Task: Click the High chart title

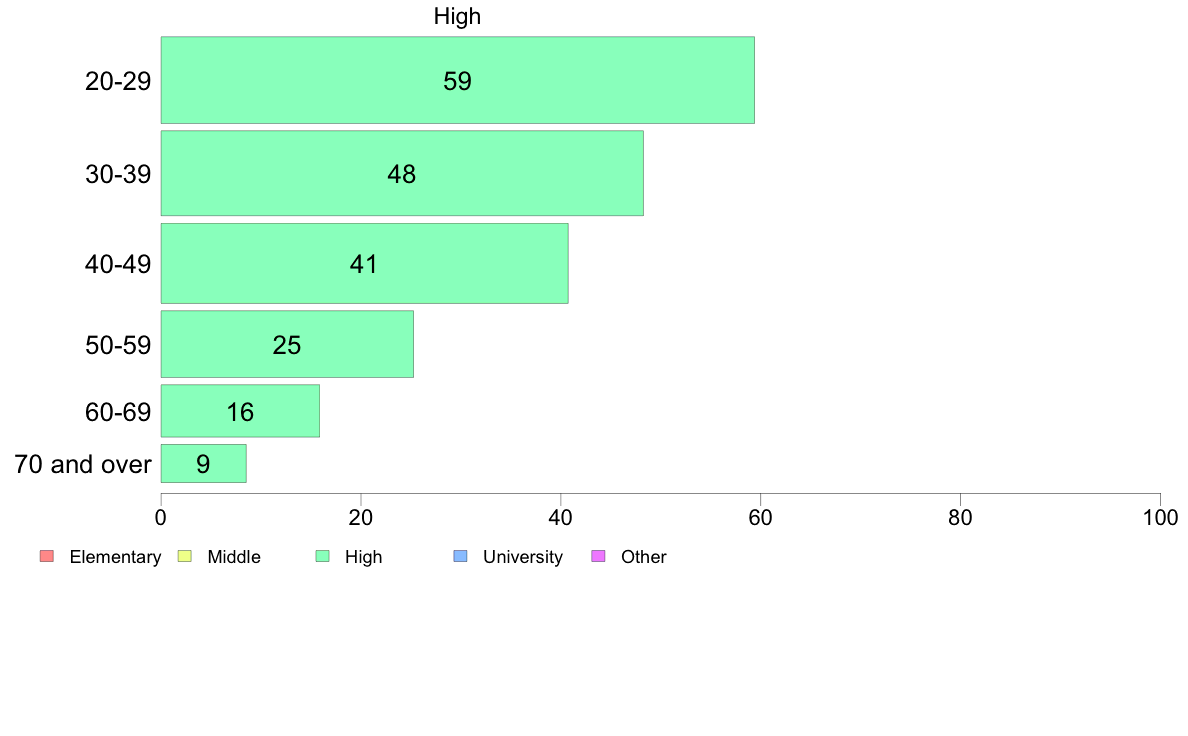Action: click(x=457, y=16)
